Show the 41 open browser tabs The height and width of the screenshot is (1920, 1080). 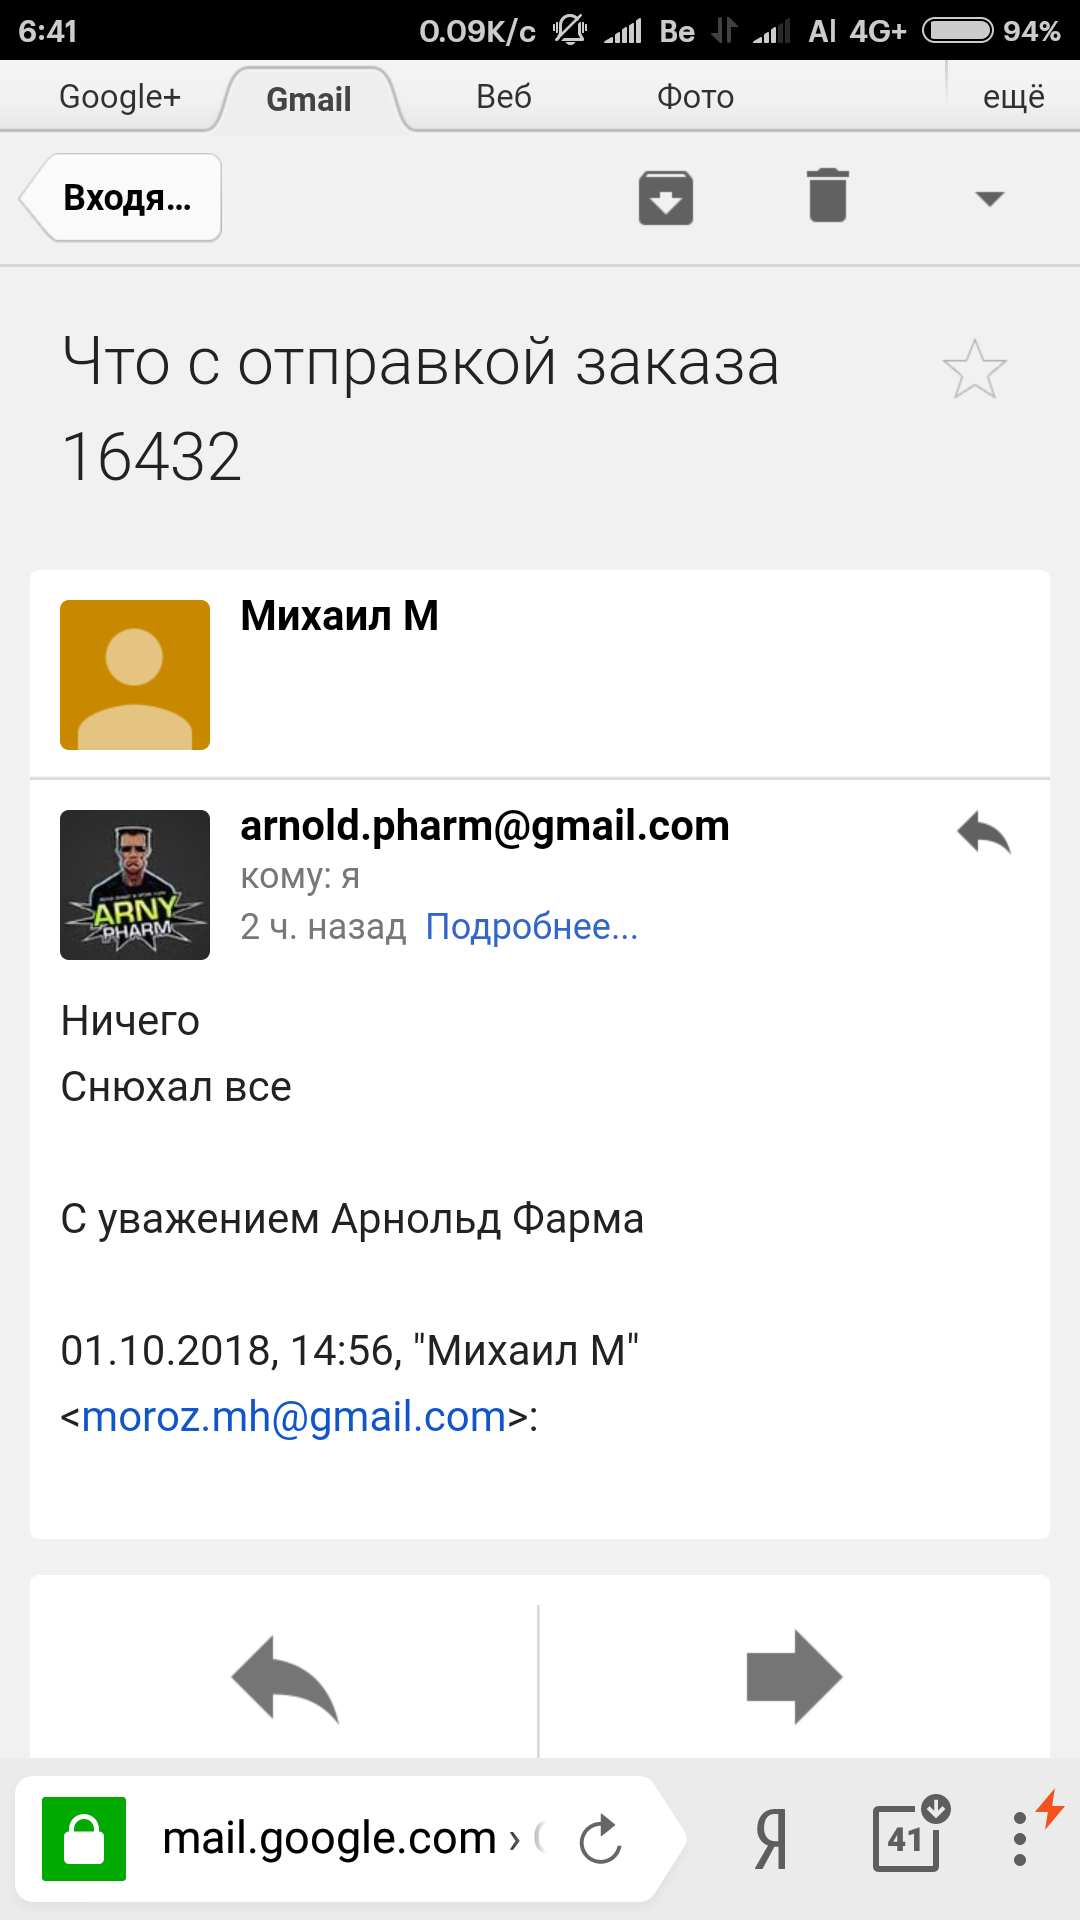(x=910, y=1835)
